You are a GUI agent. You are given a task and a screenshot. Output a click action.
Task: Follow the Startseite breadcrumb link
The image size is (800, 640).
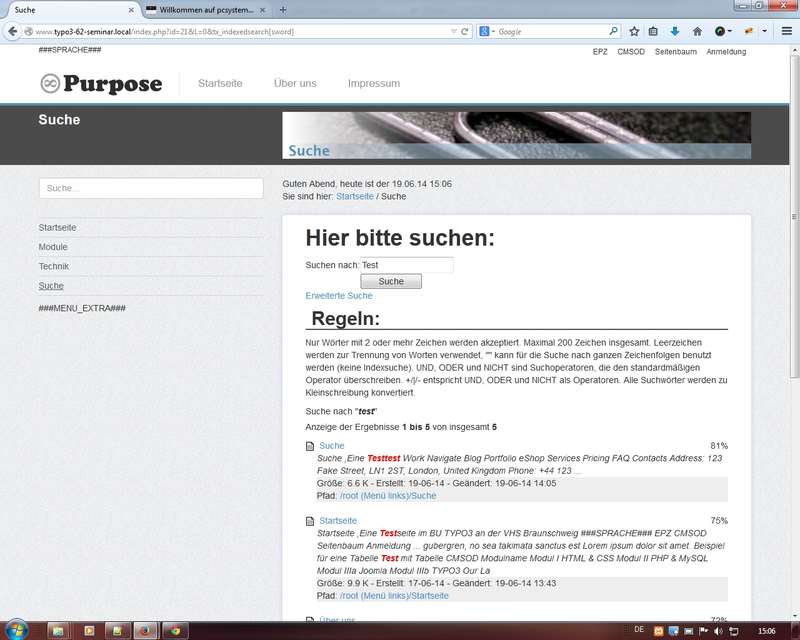355,196
